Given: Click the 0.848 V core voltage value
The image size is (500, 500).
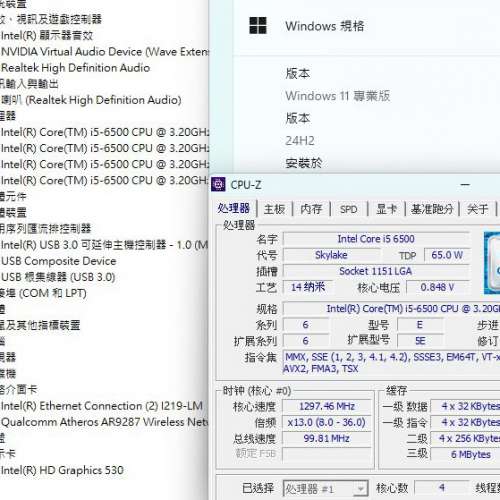Looking at the screenshot, I should click(437, 287).
